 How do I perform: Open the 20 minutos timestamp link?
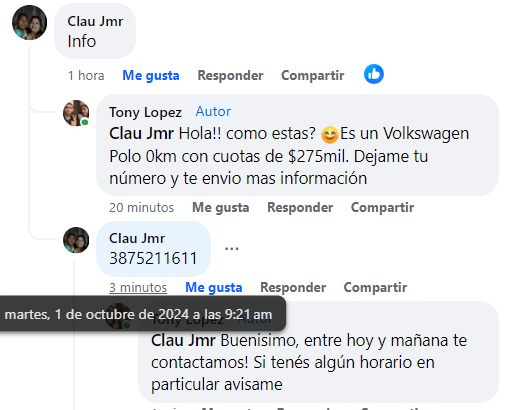(x=141, y=208)
